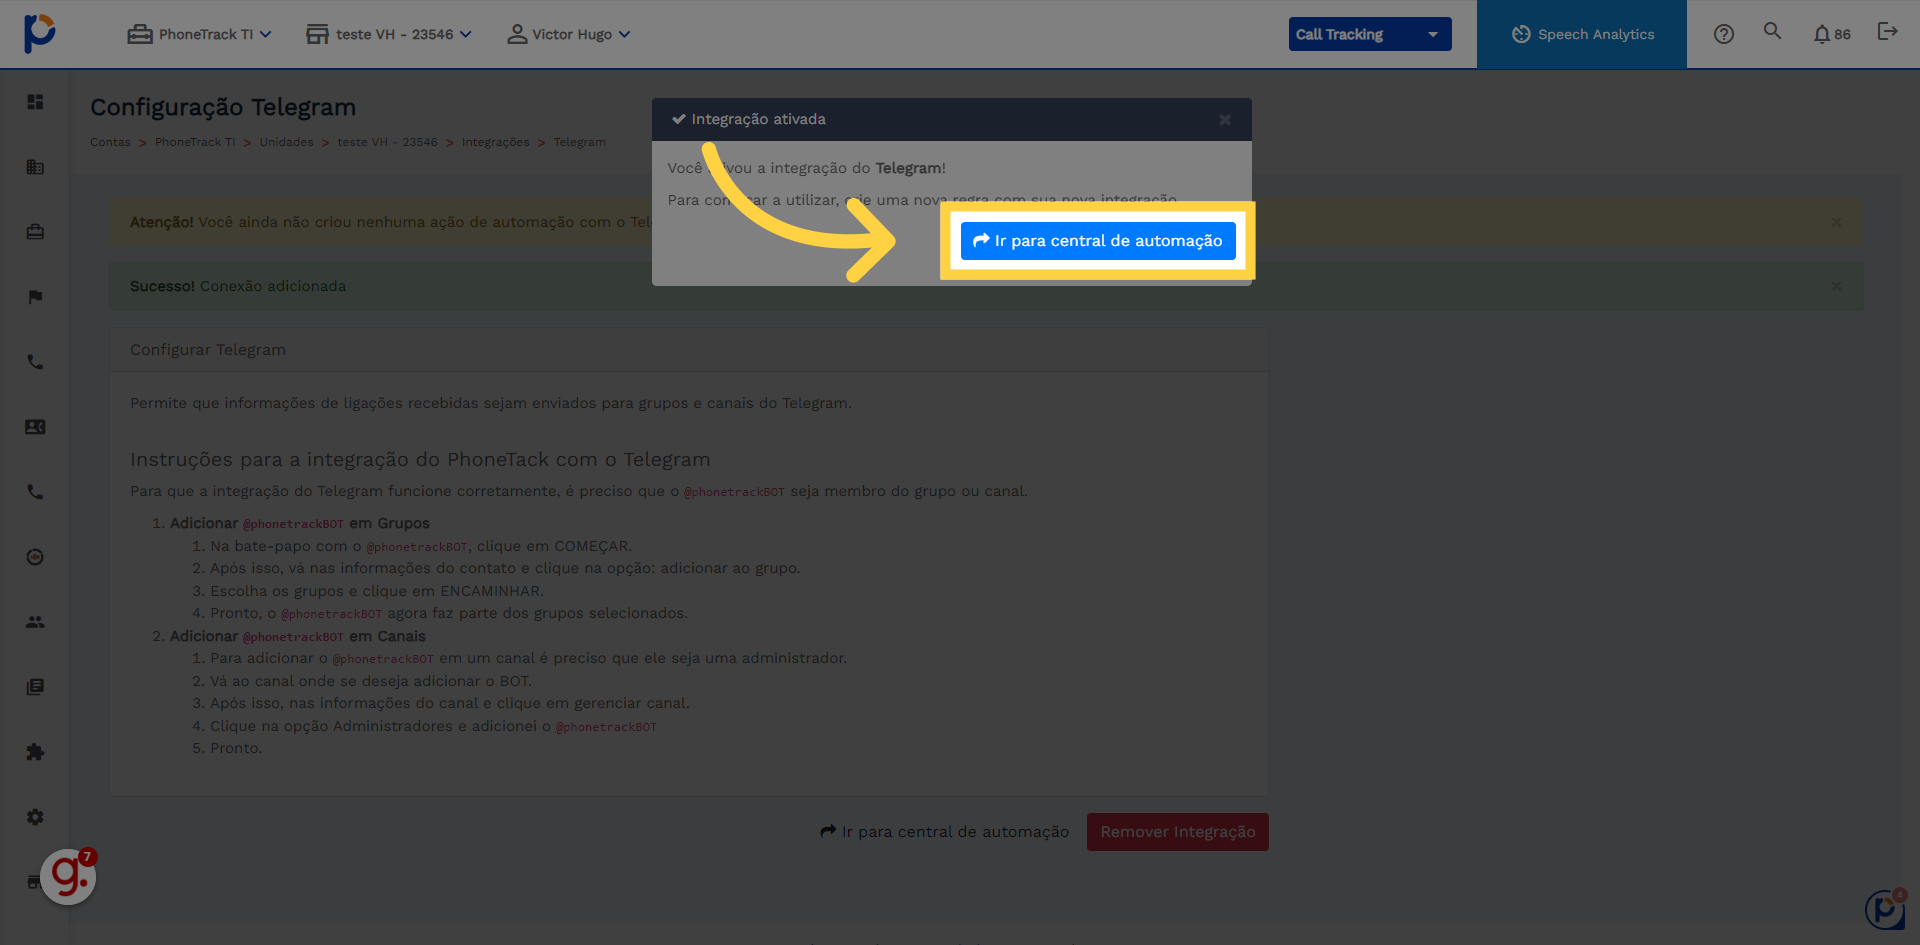This screenshot has height=945, width=1920.
Task: Click the circular target icon in sidebar
Action: tap(35, 557)
